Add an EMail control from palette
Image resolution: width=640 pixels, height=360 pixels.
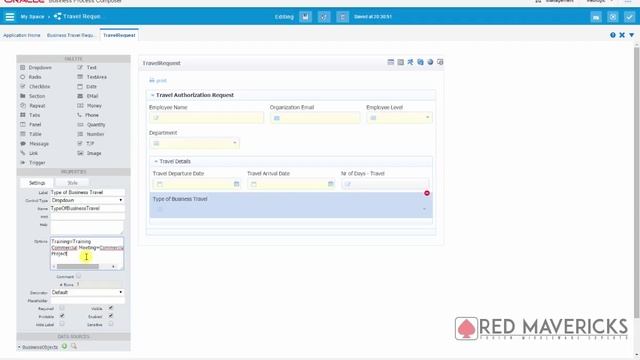88,96
